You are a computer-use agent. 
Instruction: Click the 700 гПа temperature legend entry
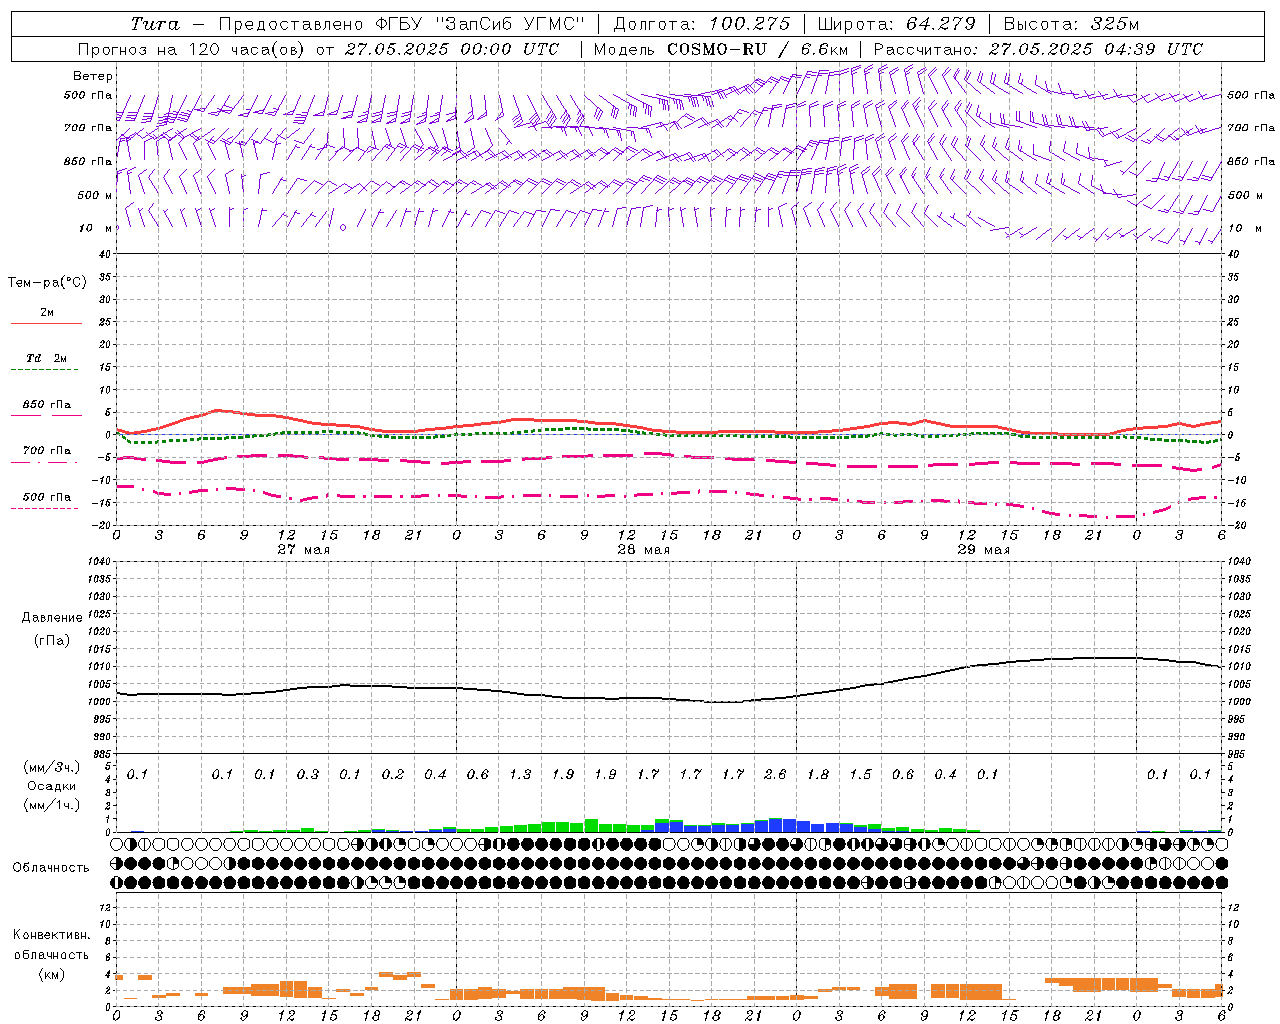pos(47,451)
